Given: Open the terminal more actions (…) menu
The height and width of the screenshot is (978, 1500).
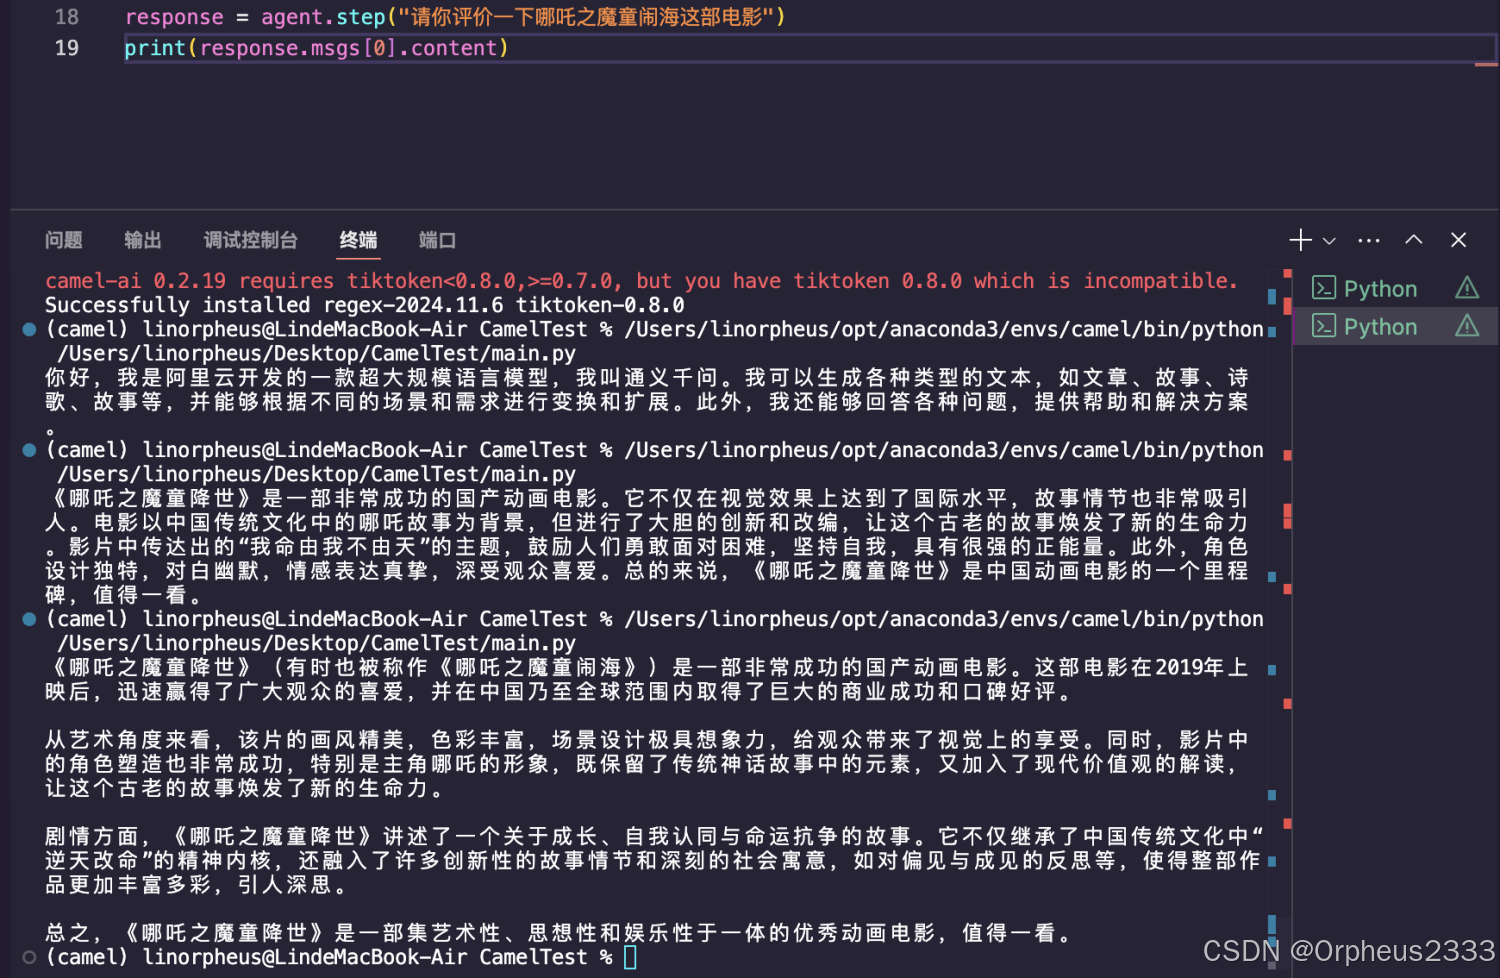Looking at the screenshot, I should [1368, 240].
